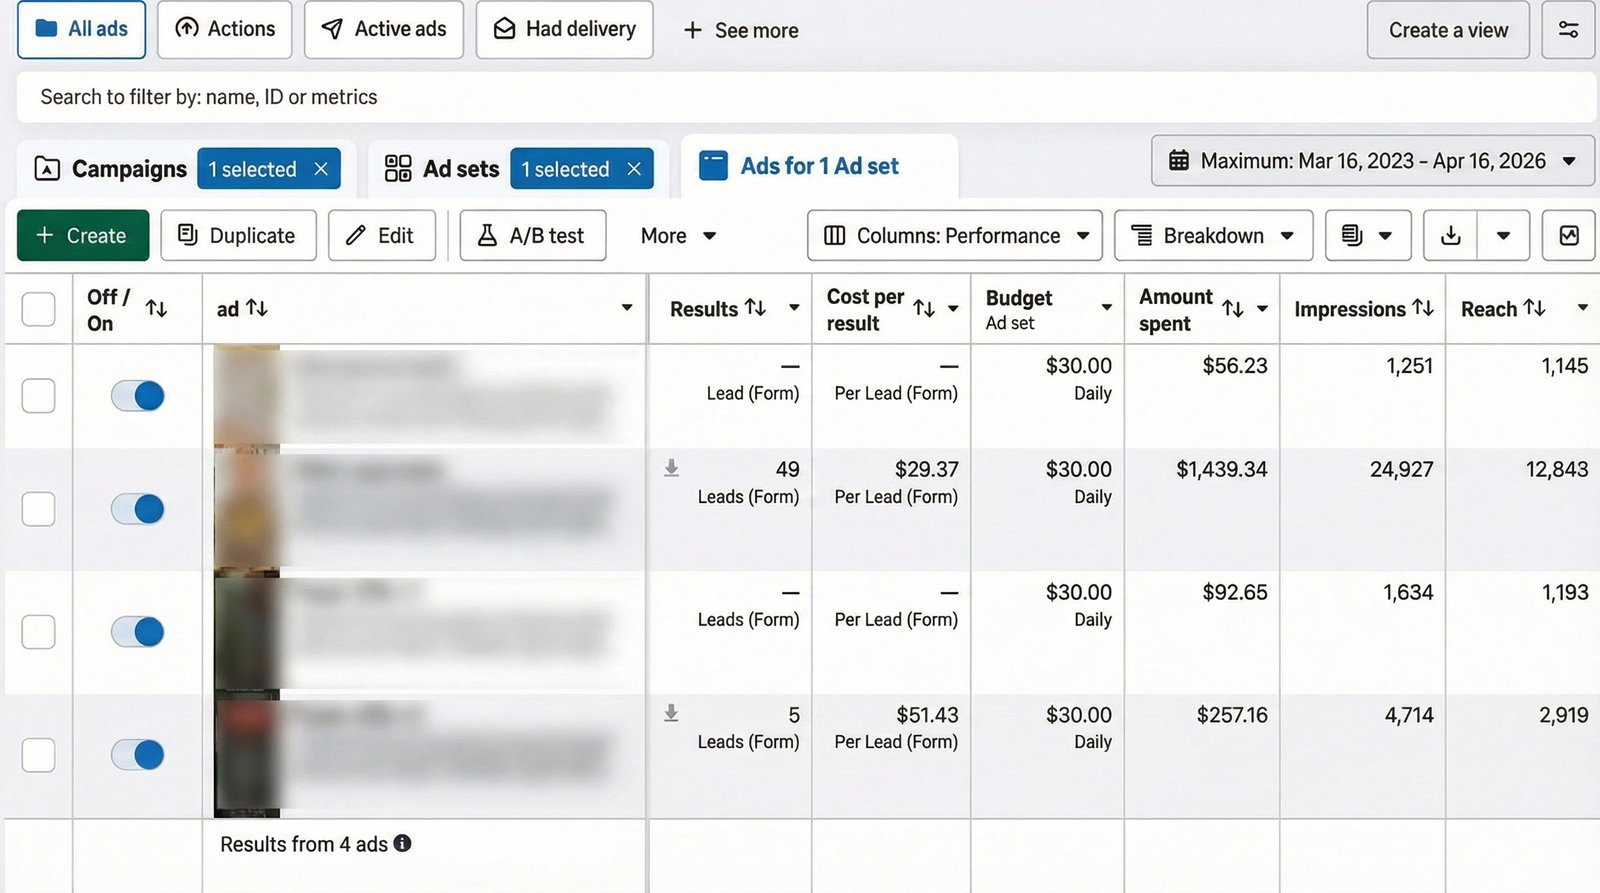Click See more views link
This screenshot has height=893, width=1600.
click(x=741, y=31)
